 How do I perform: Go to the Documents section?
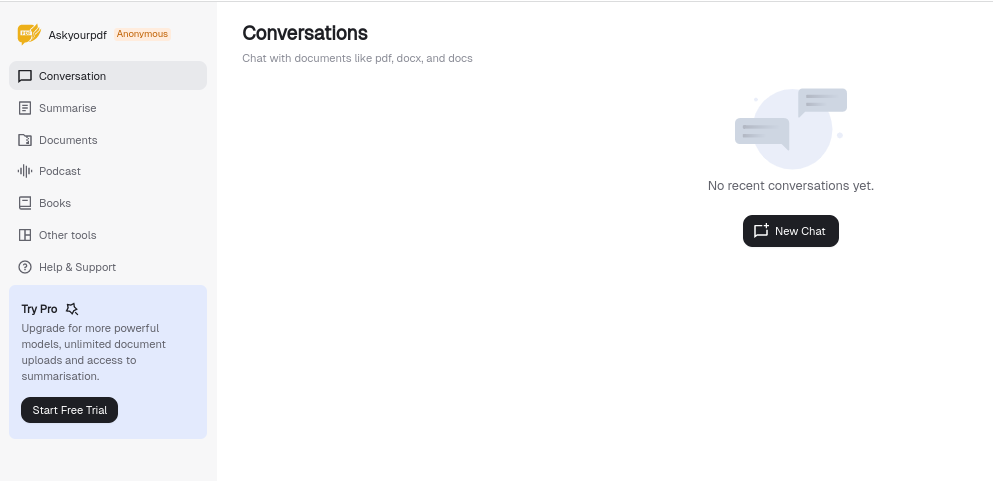(x=108, y=140)
